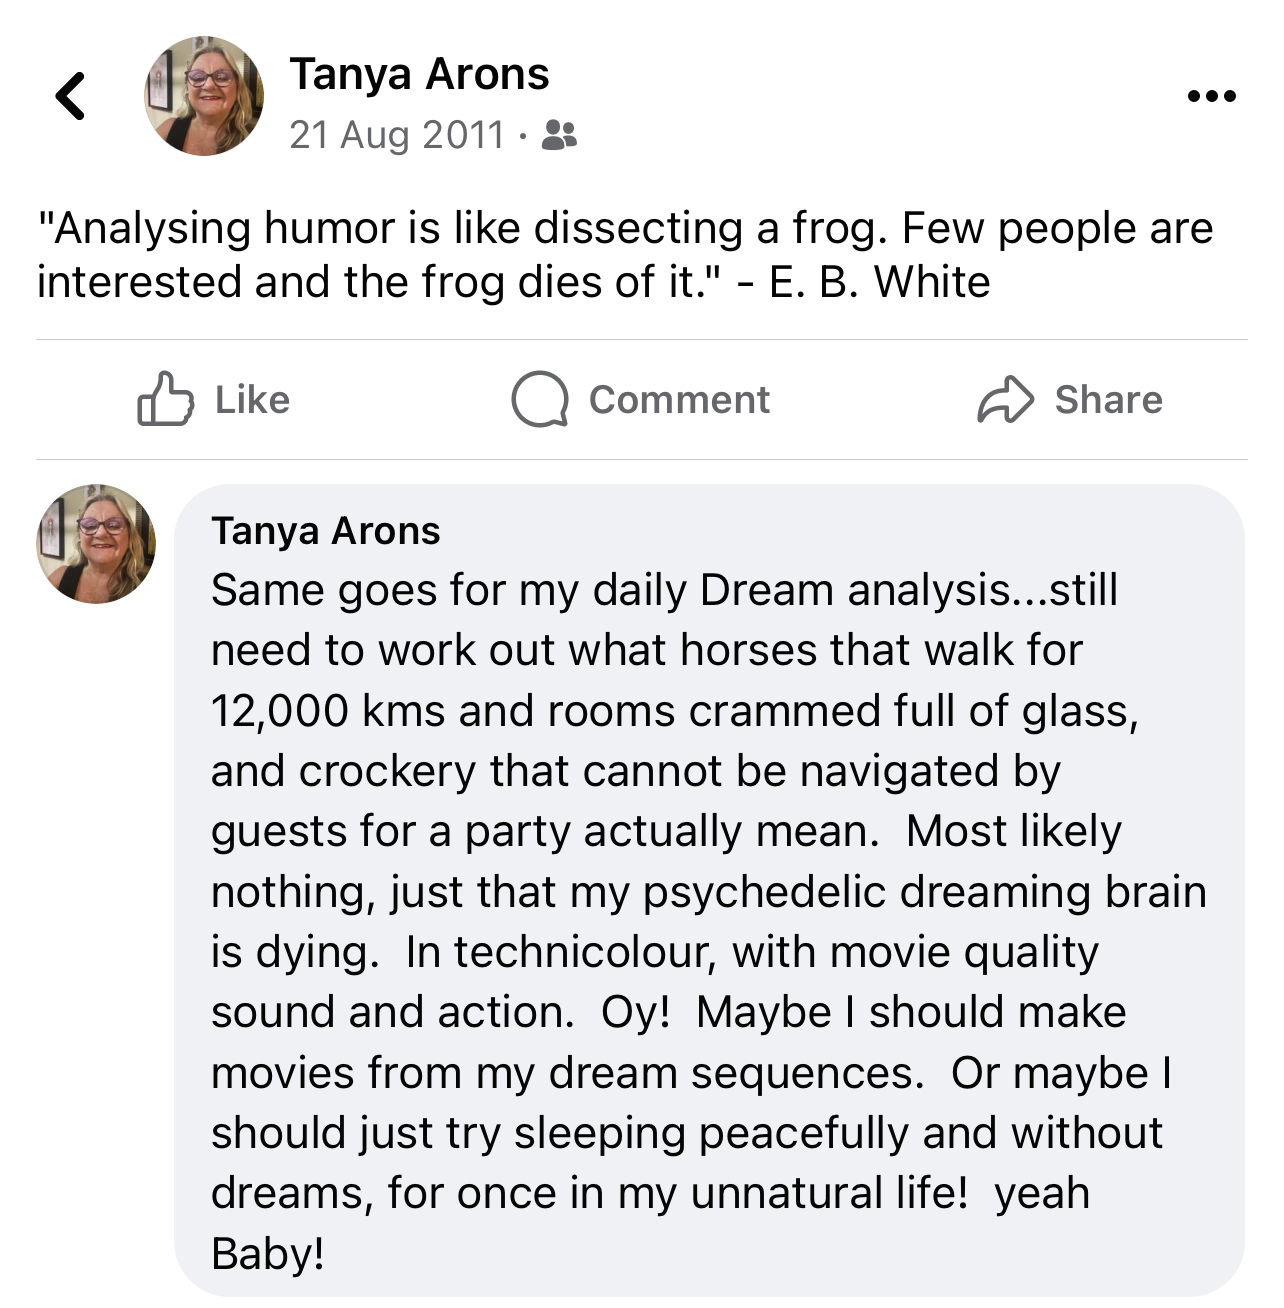Image resolution: width=1284 pixels, height=1308 pixels.
Task: Click the friends audience icon beside the date
Action: tap(559, 135)
